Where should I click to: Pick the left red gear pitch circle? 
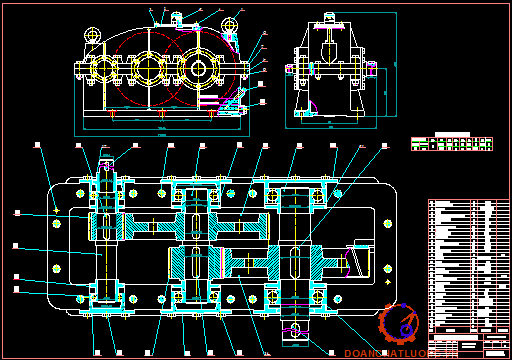pyautogui.click(x=148, y=69)
